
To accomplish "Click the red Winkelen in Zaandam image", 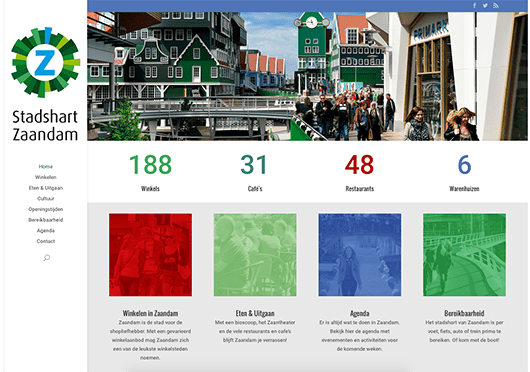I will [150, 255].
